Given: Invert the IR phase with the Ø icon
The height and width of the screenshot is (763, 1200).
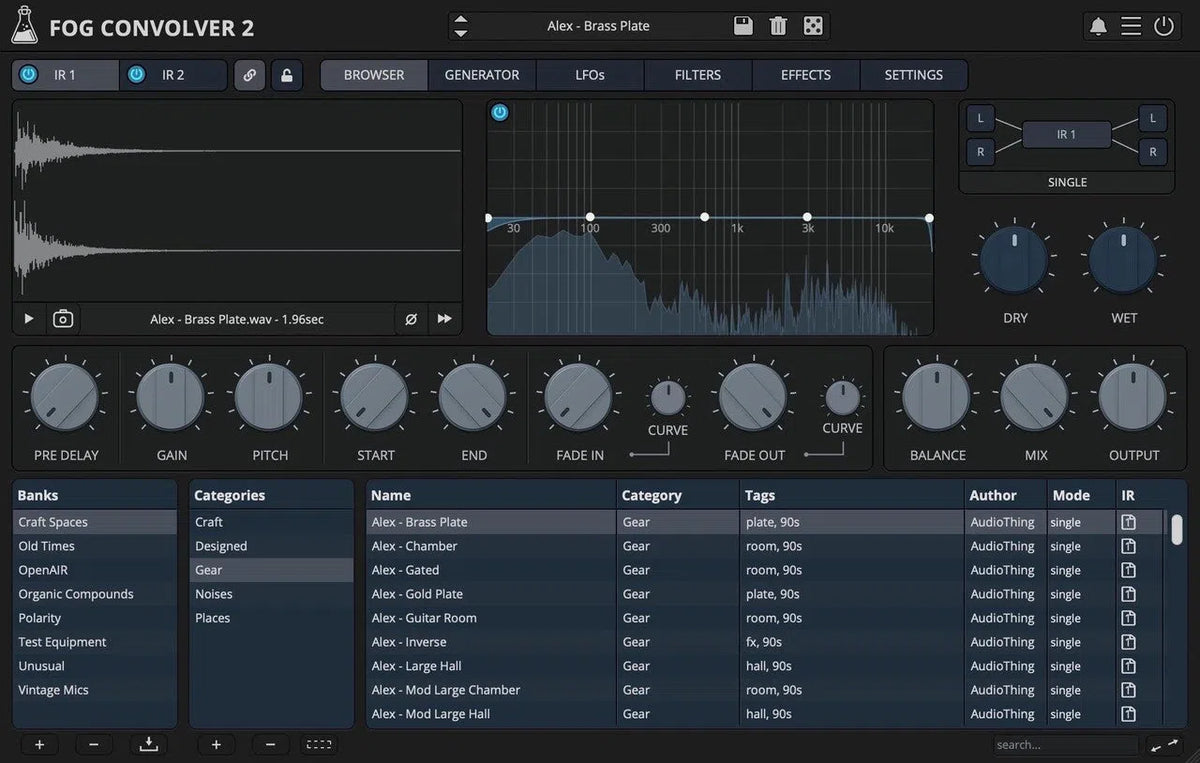Looking at the screenshot, I should pos(410,318).
